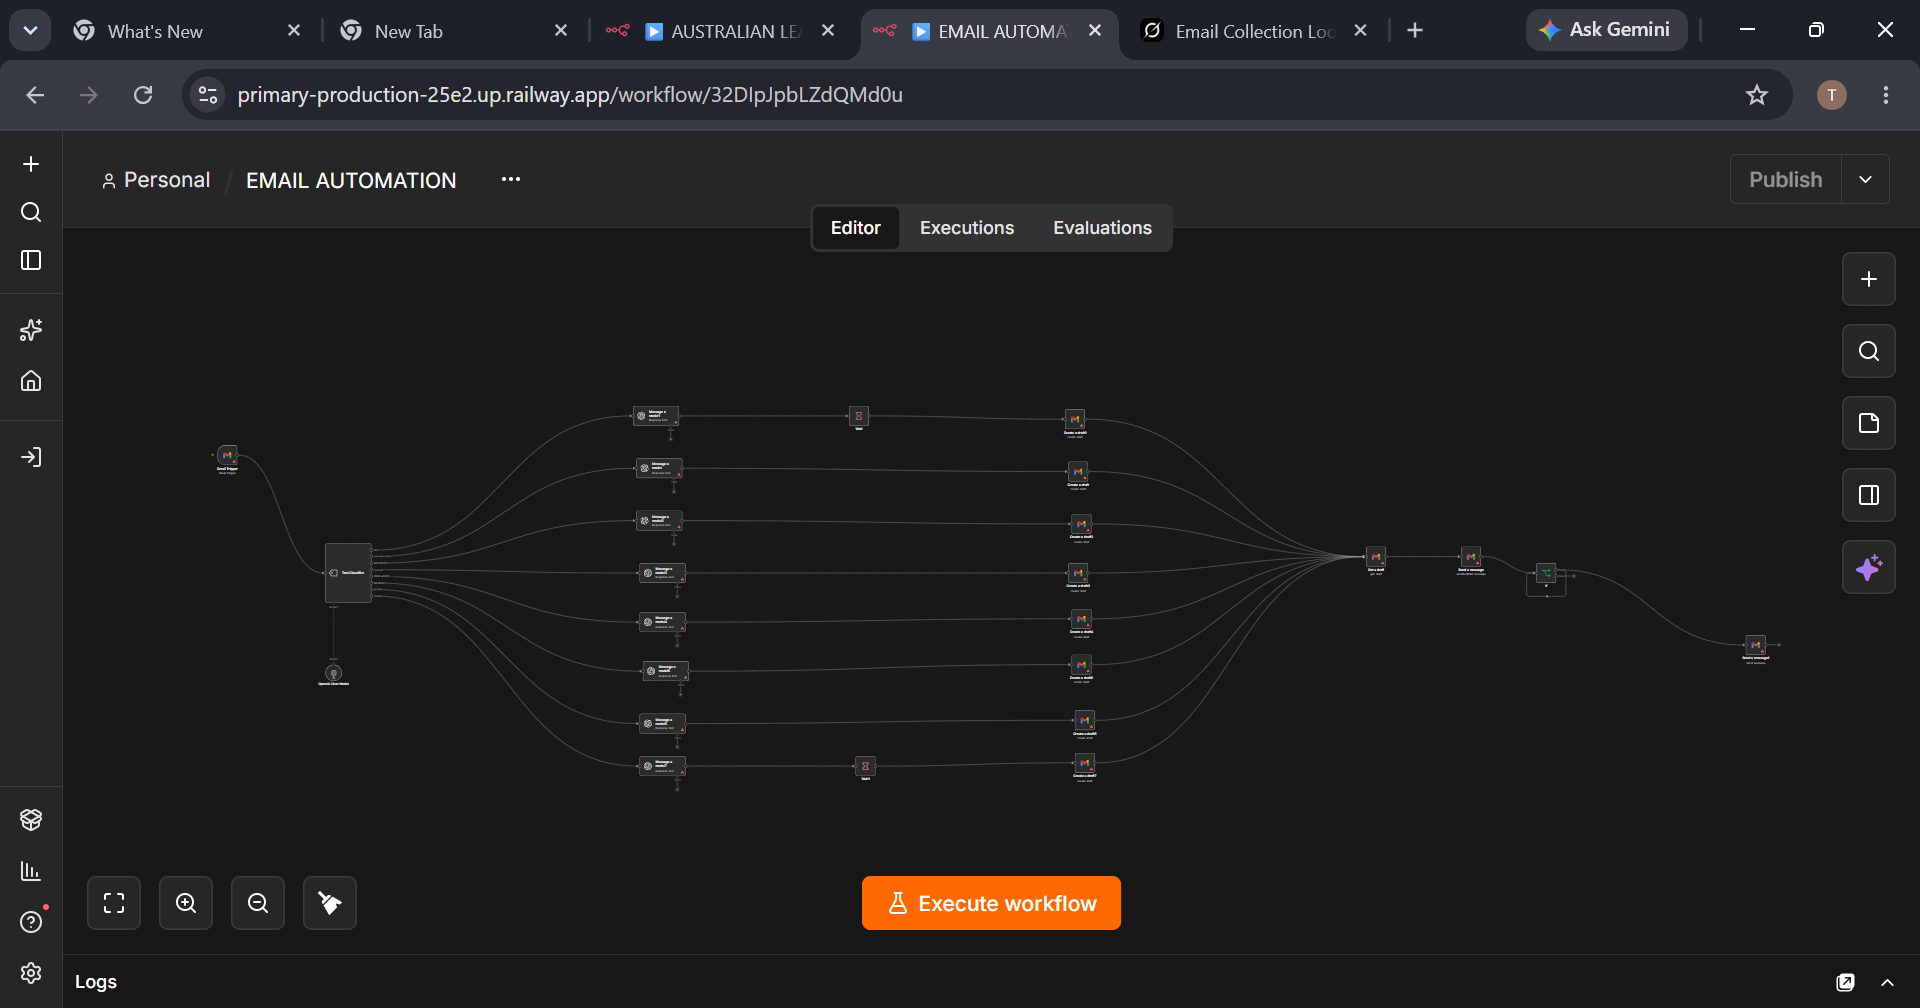
Task: Click the Execute workflow button
Action: (991, 903)
